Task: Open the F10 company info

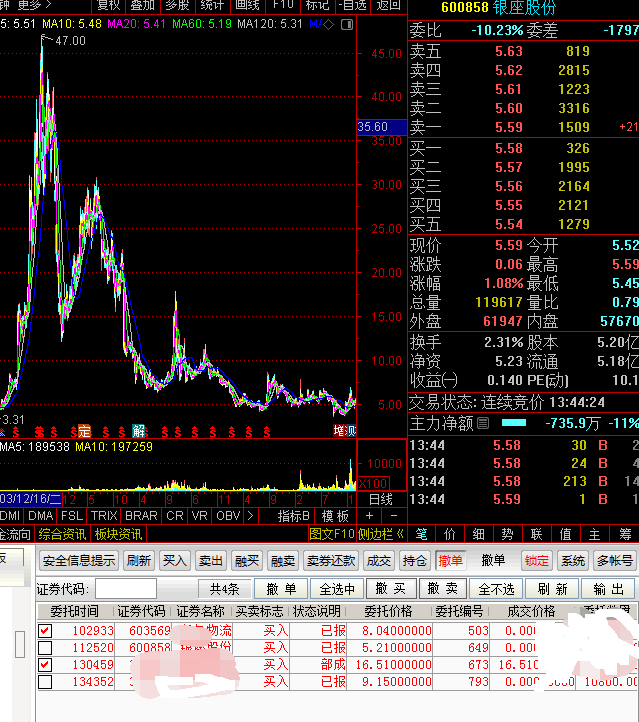Action: click(x=283, y=5)
